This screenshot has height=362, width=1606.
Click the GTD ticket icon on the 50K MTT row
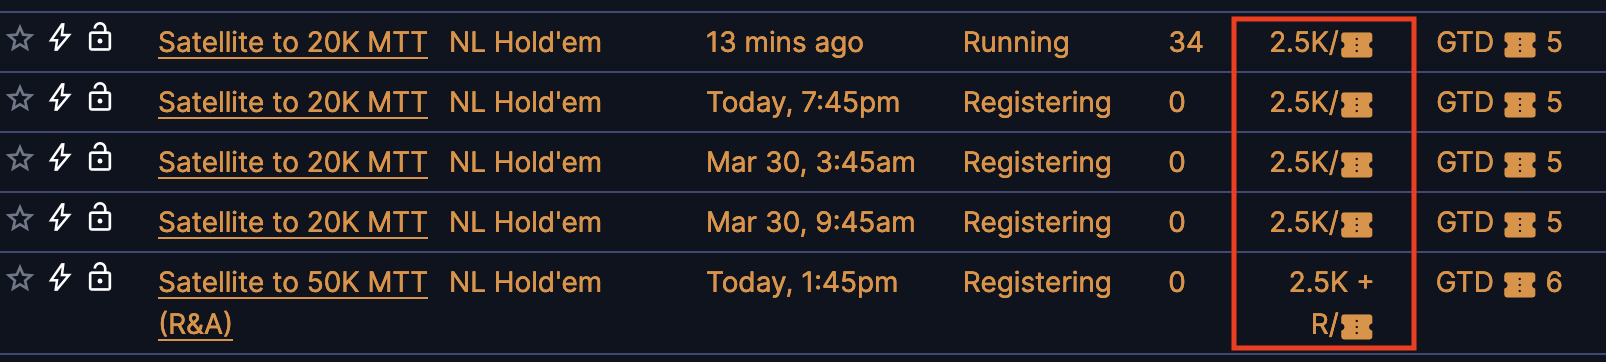coord(1519,285)
